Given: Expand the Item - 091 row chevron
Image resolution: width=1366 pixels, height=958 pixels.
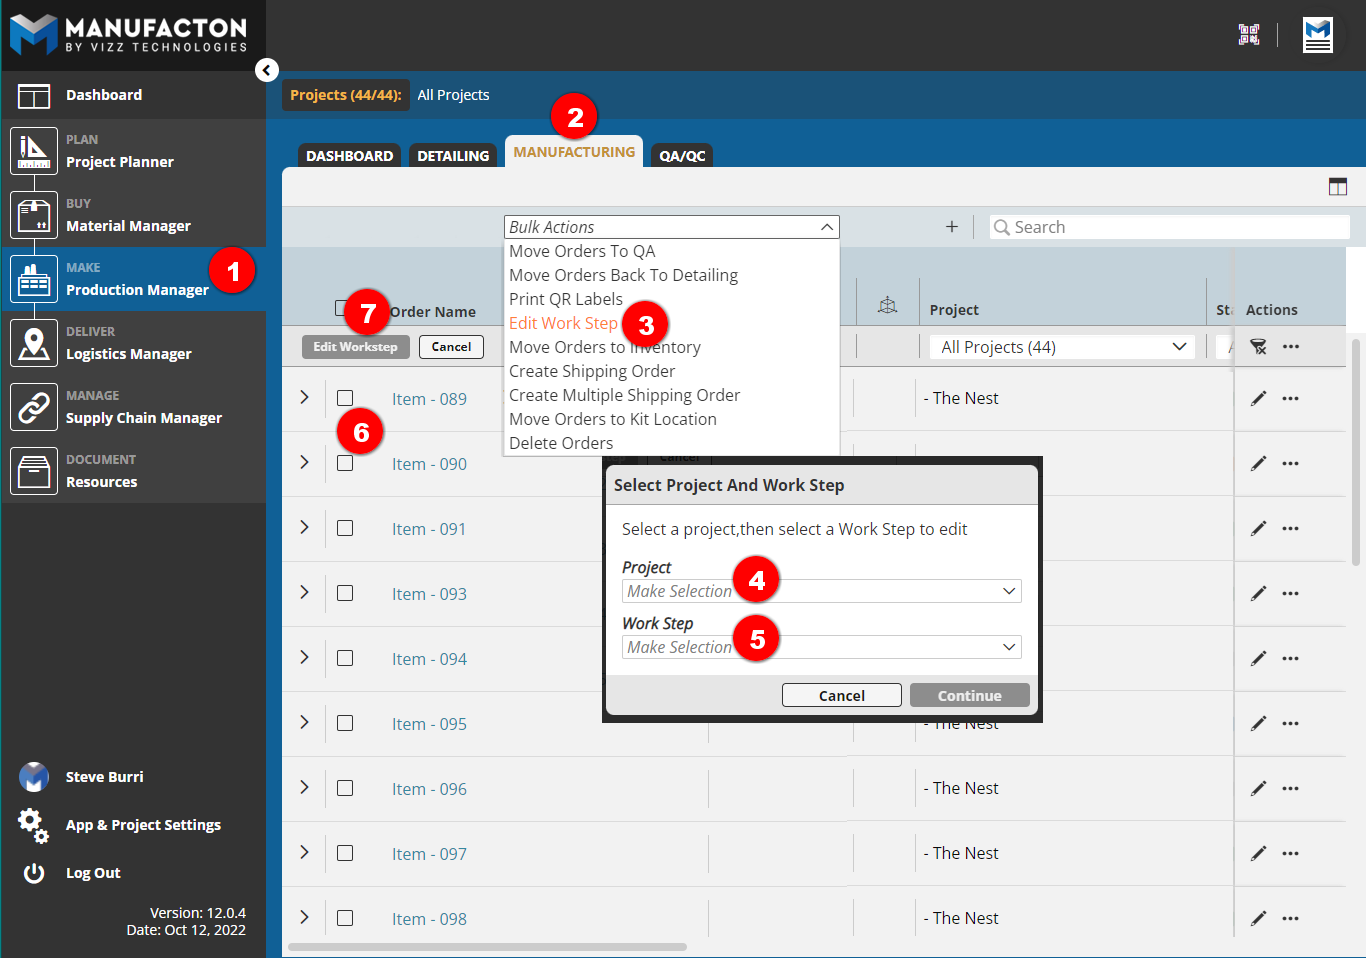Looking at the screenshot, I should pos(303,528).
